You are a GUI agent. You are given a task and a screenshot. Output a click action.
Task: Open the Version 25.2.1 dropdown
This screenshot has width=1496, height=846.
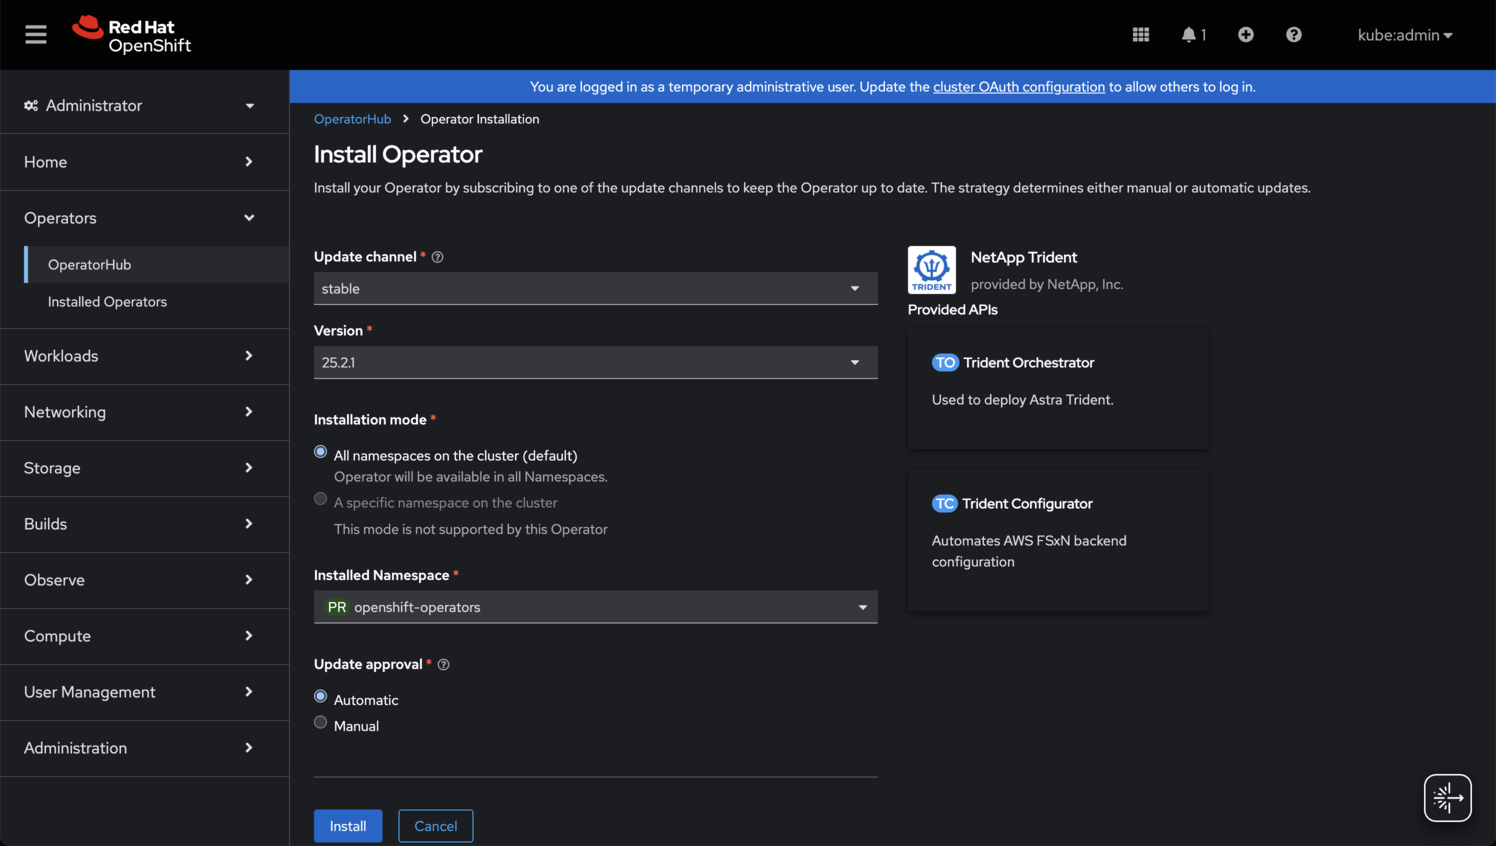(595, 363)
